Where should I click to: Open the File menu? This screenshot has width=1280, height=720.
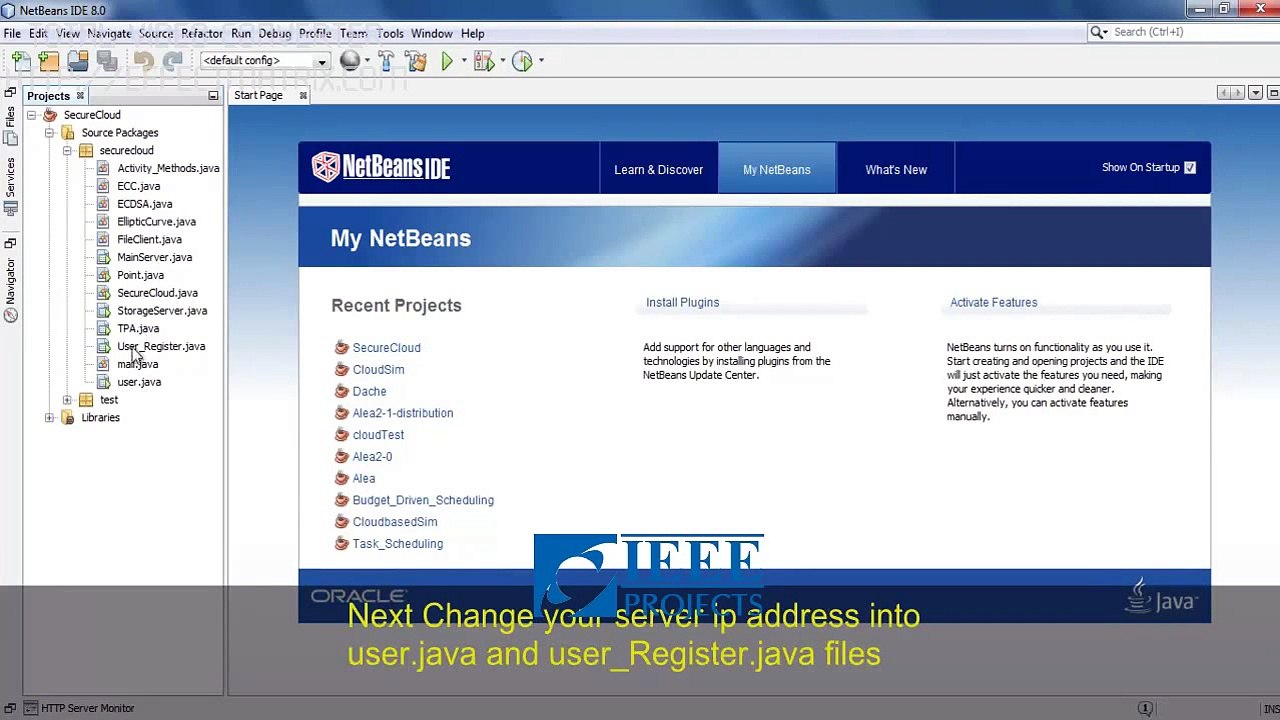point(12,33)
